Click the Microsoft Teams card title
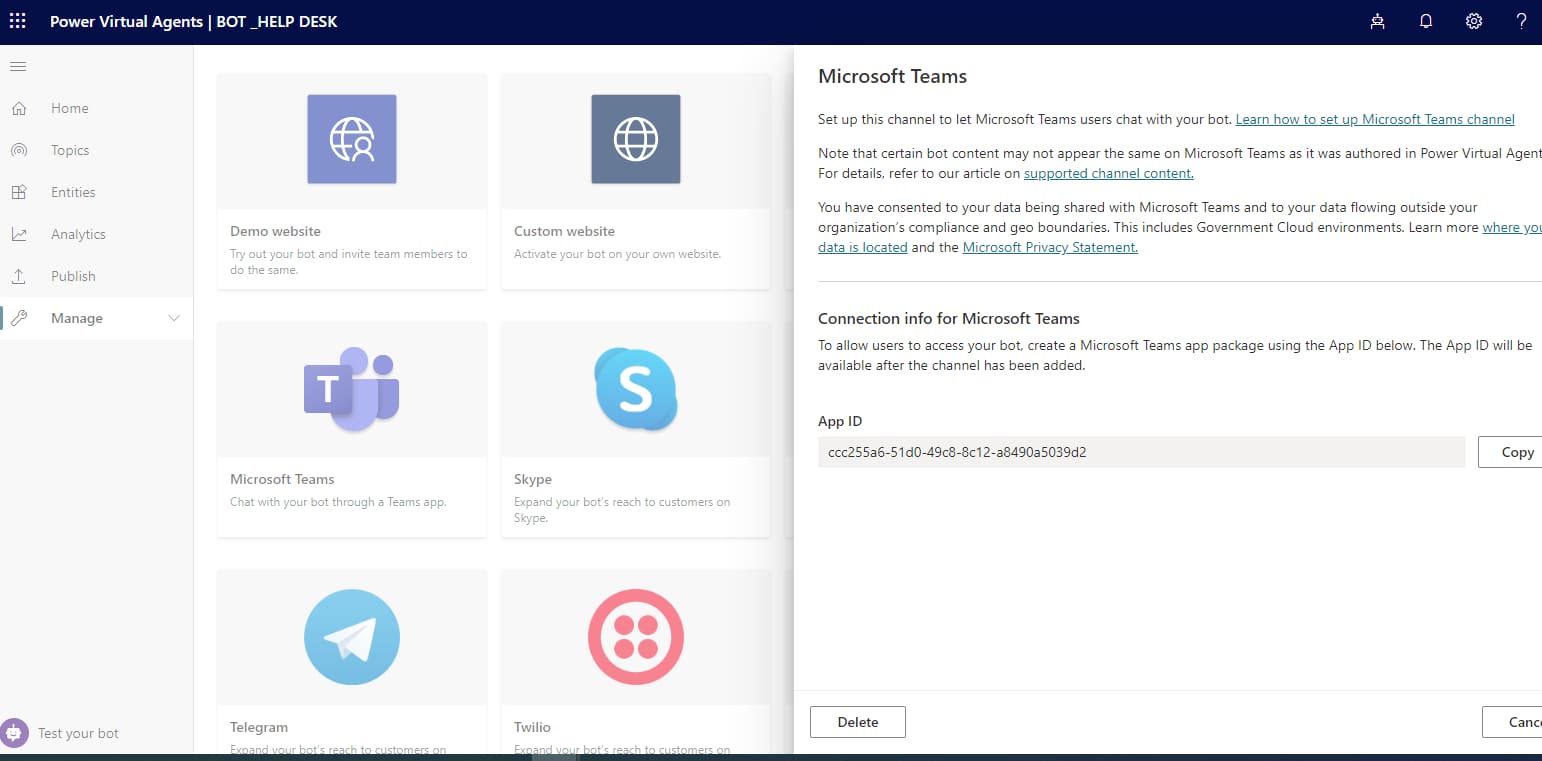The width and height of the screenshot is (1542, 761). pyautogui.click(x=282, y=479)
